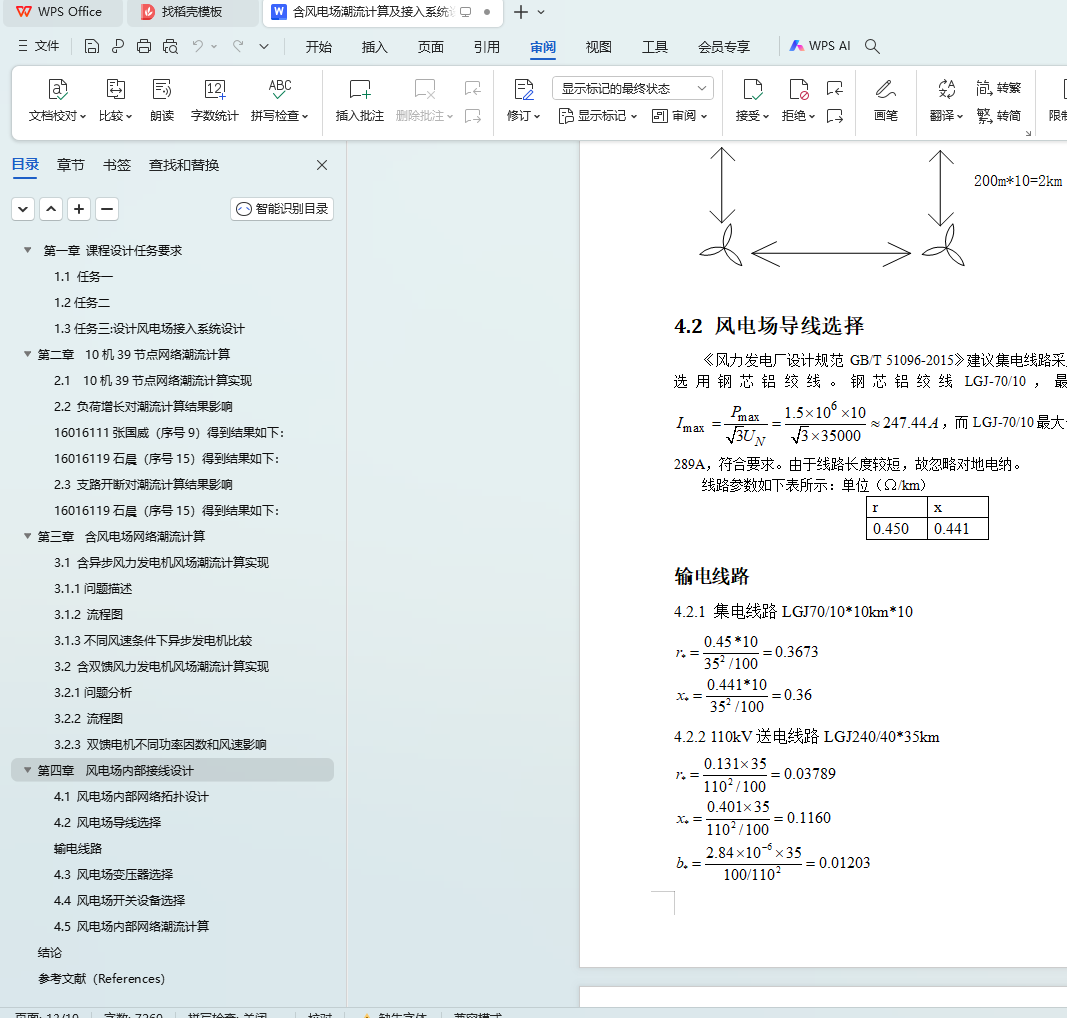The width and height of the screenshot is (1067, 1018).
Task: Click the expand-all down arrow outline button
Action: [x=23, y=209]
